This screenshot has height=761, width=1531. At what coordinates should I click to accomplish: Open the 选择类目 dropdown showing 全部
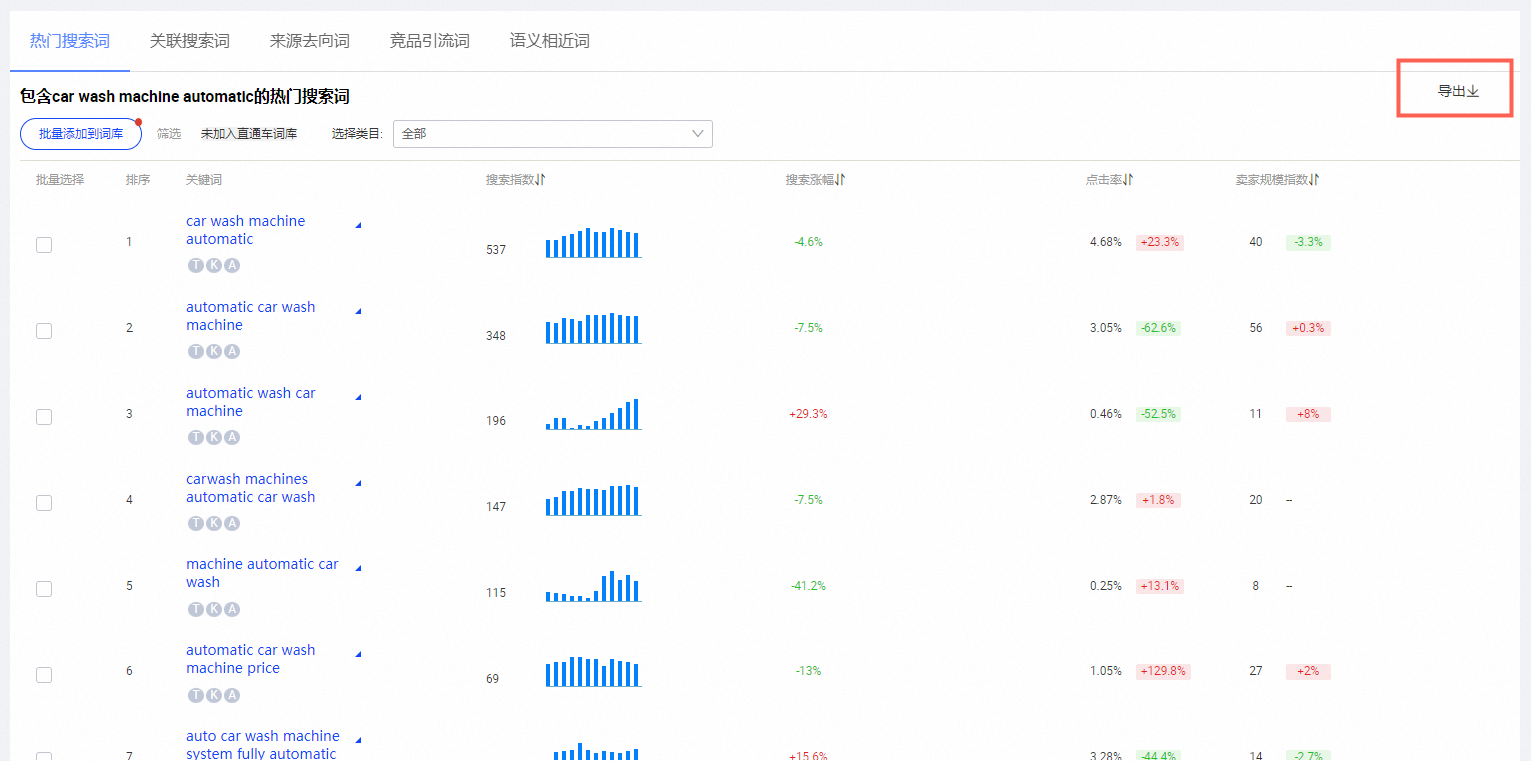(x=552, y=134)
